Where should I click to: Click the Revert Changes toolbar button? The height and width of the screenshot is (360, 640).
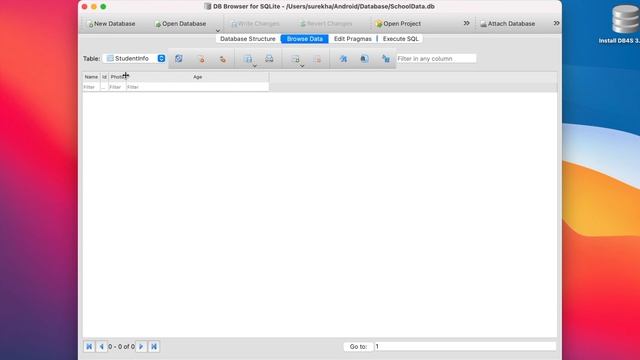pos(326,24)
